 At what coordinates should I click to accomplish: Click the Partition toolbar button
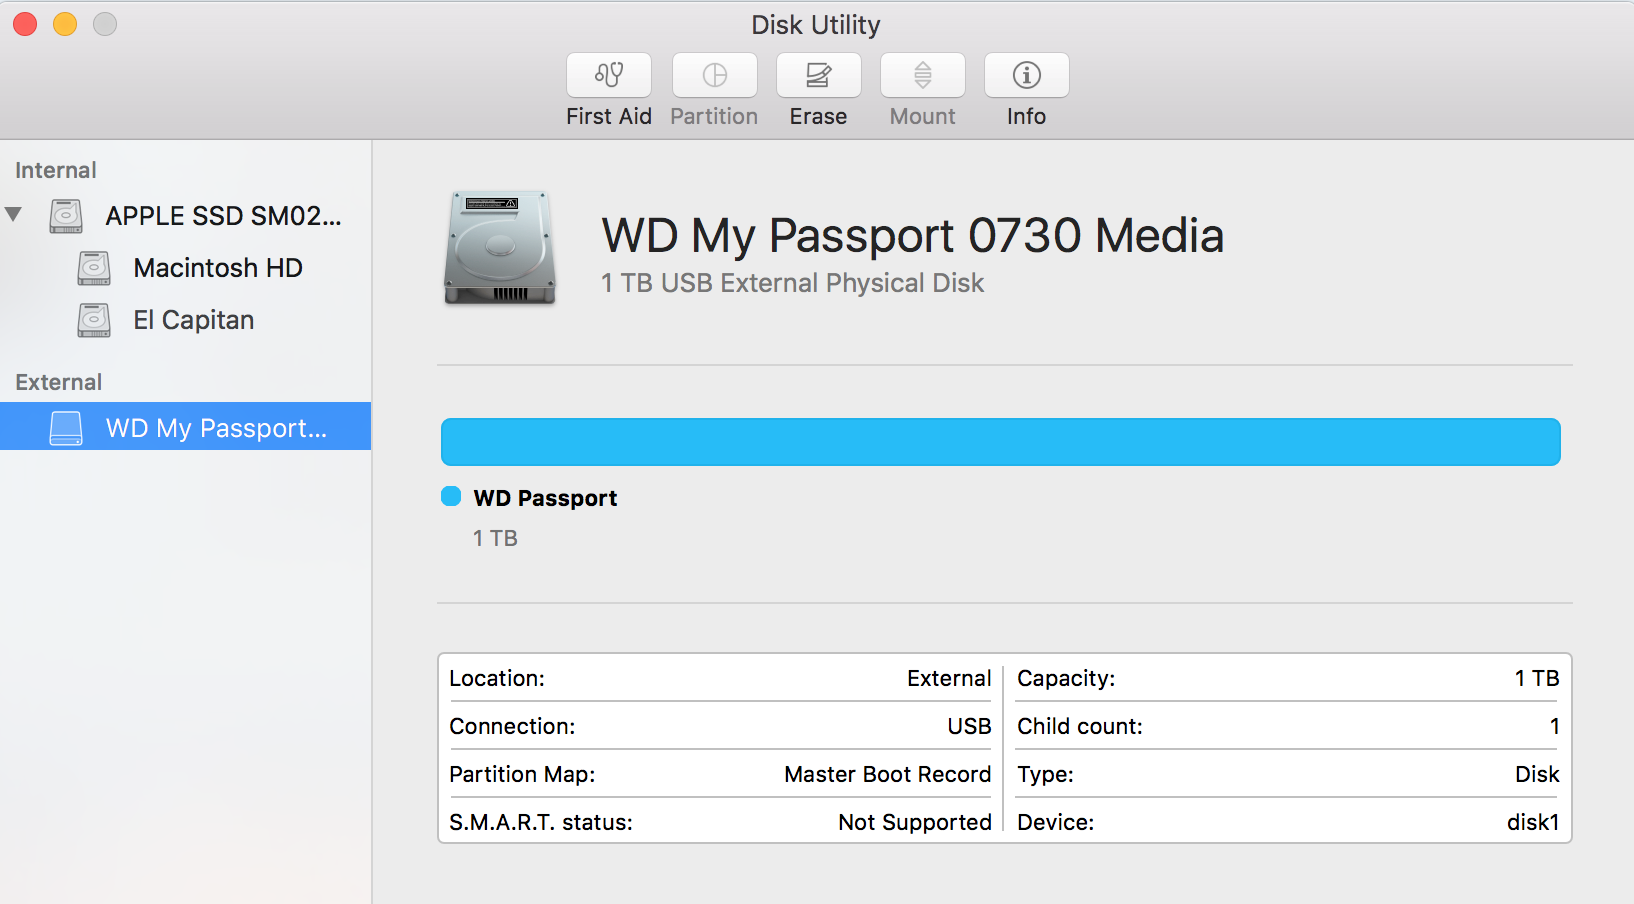pos(715,75)
